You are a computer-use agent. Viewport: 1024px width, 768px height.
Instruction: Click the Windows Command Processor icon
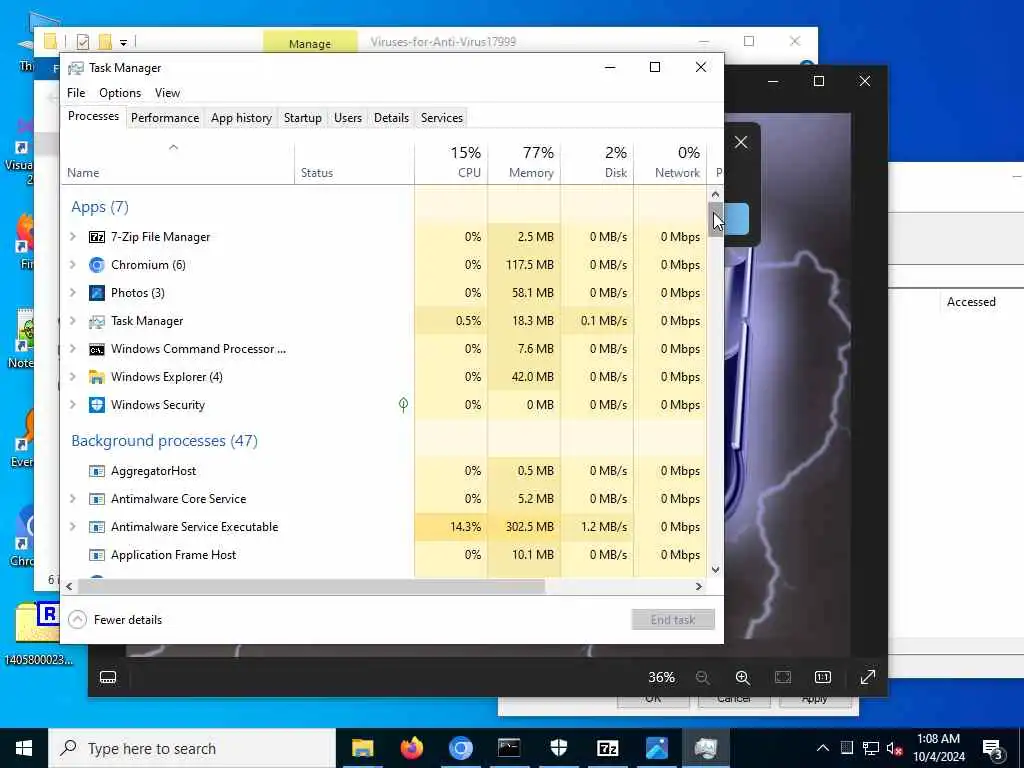tap(97, 349)
